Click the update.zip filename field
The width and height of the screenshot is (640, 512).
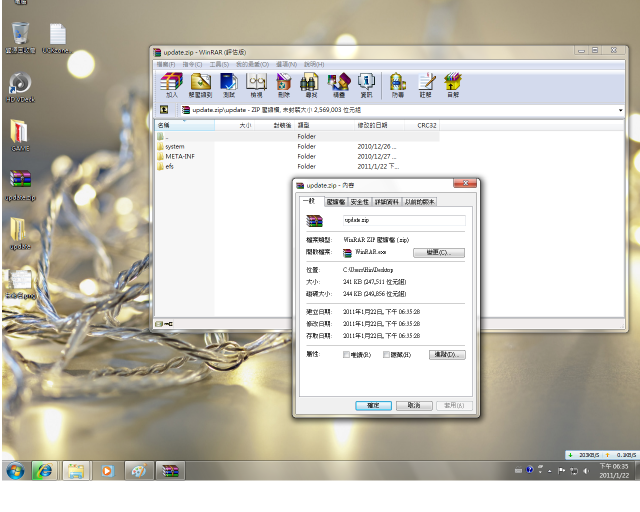point(404,220)
